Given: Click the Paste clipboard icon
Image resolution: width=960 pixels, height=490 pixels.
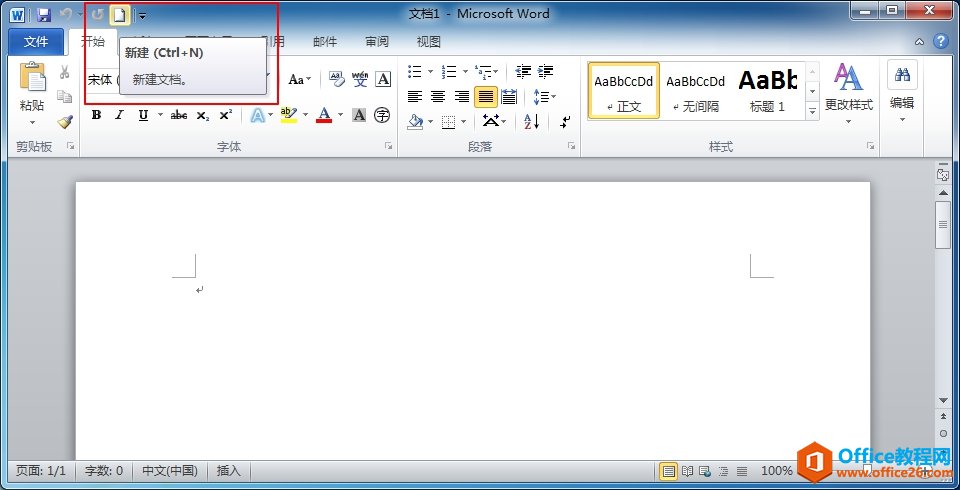Looking at the screenshot, I should (32, 77).
